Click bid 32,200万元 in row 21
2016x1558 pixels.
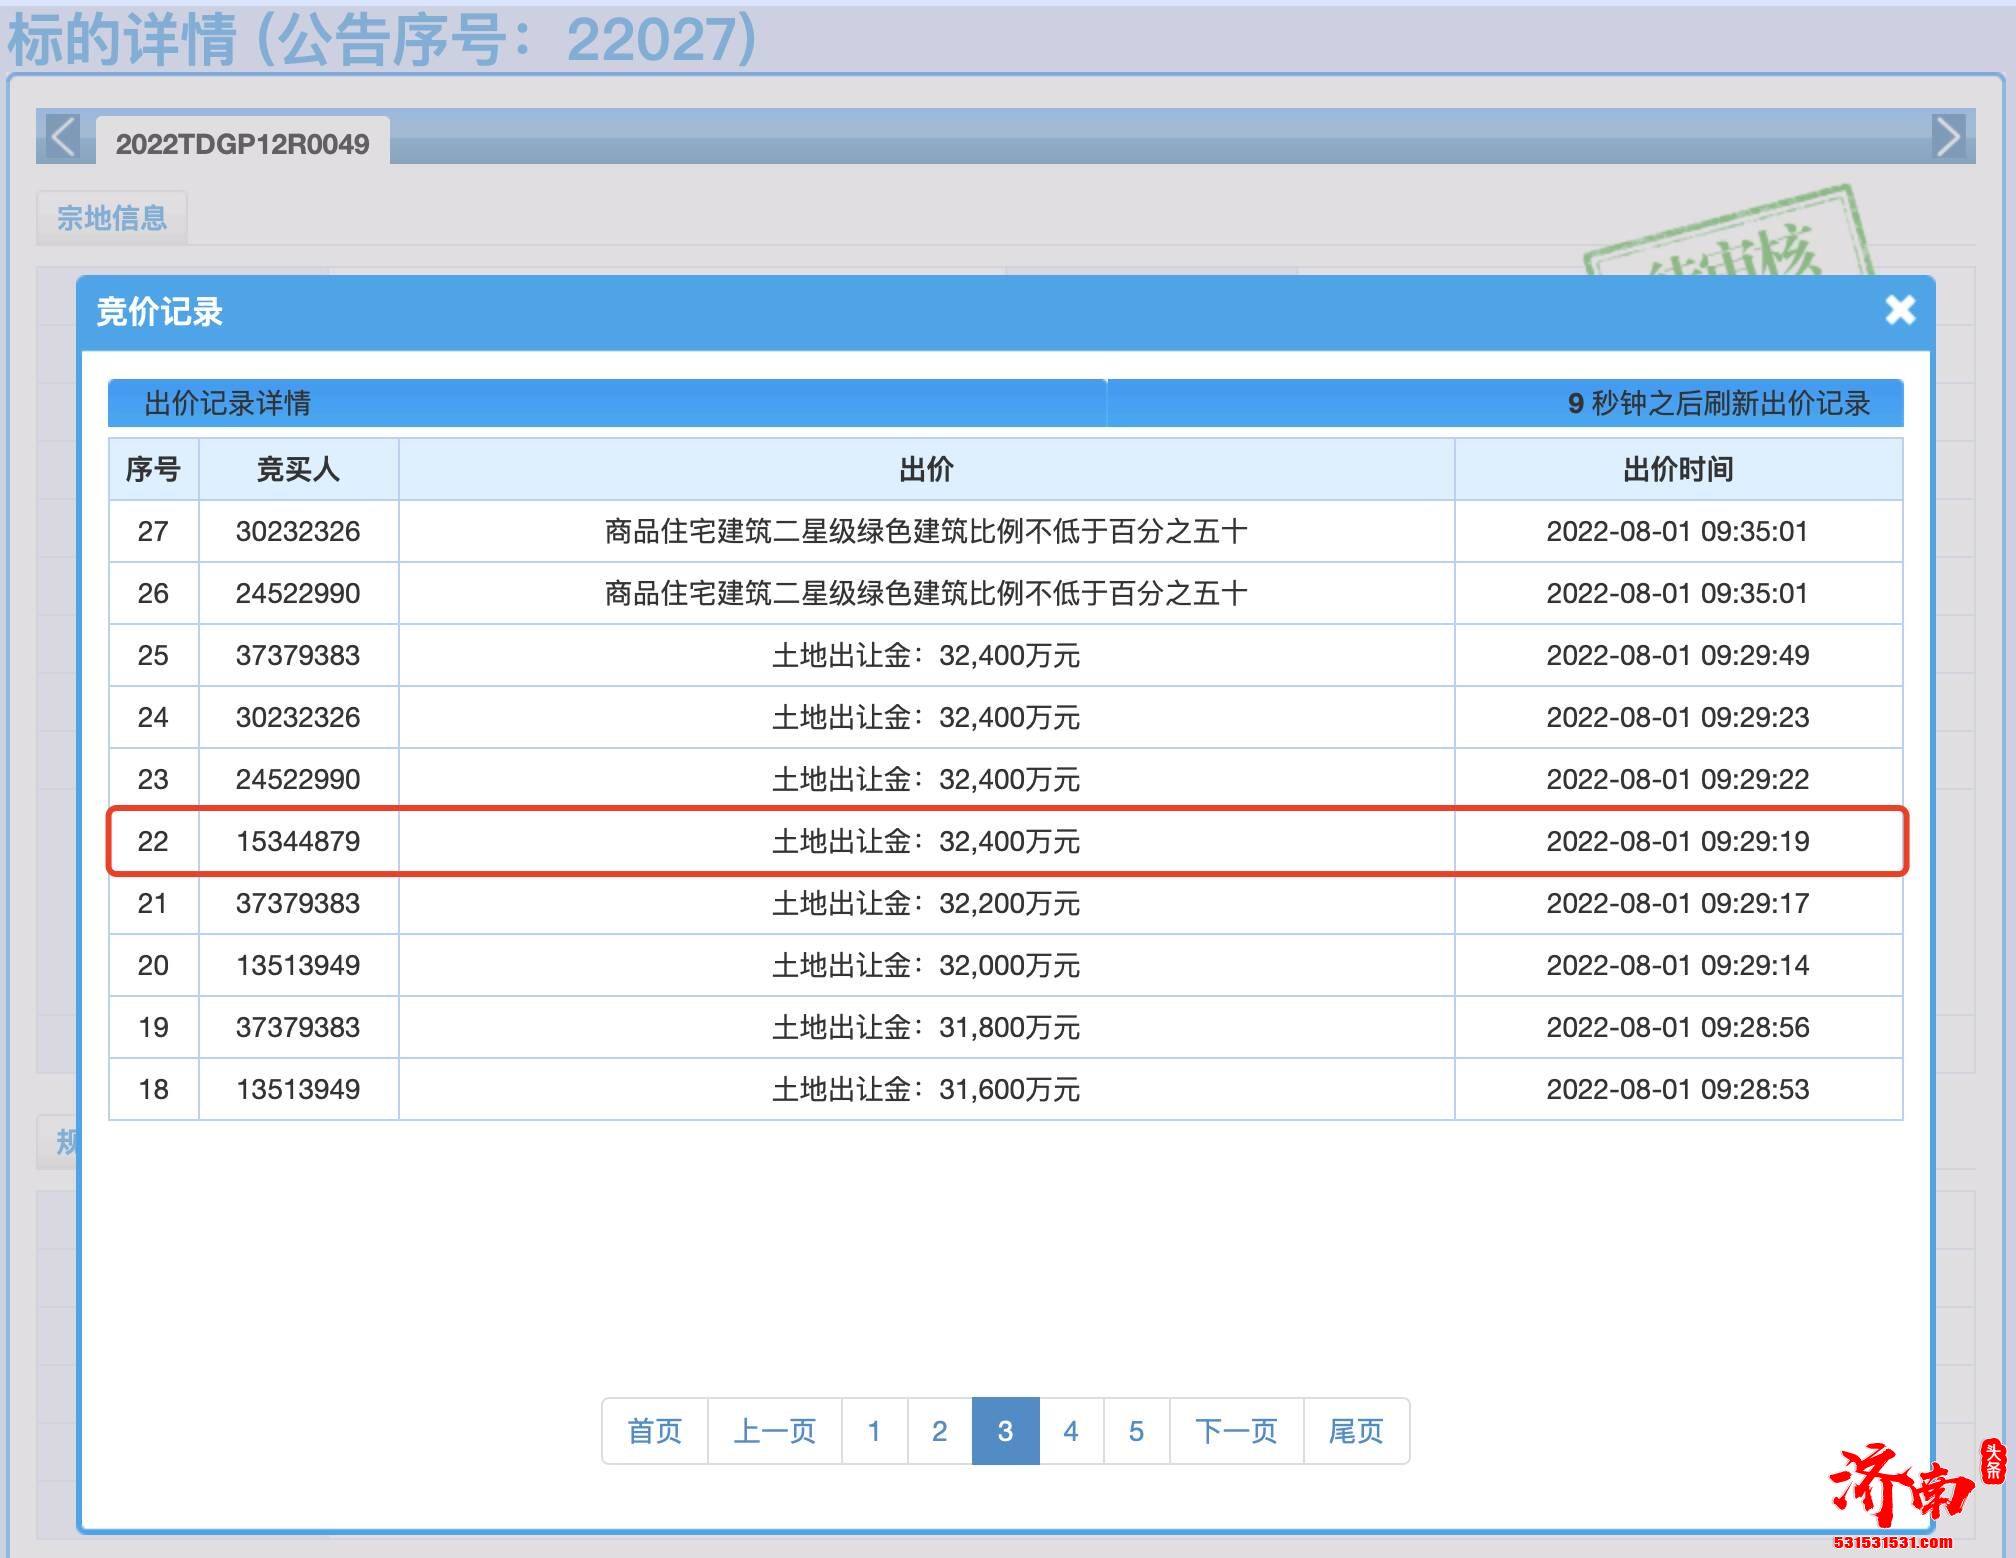pyautogui.click(x=926, y=903)
